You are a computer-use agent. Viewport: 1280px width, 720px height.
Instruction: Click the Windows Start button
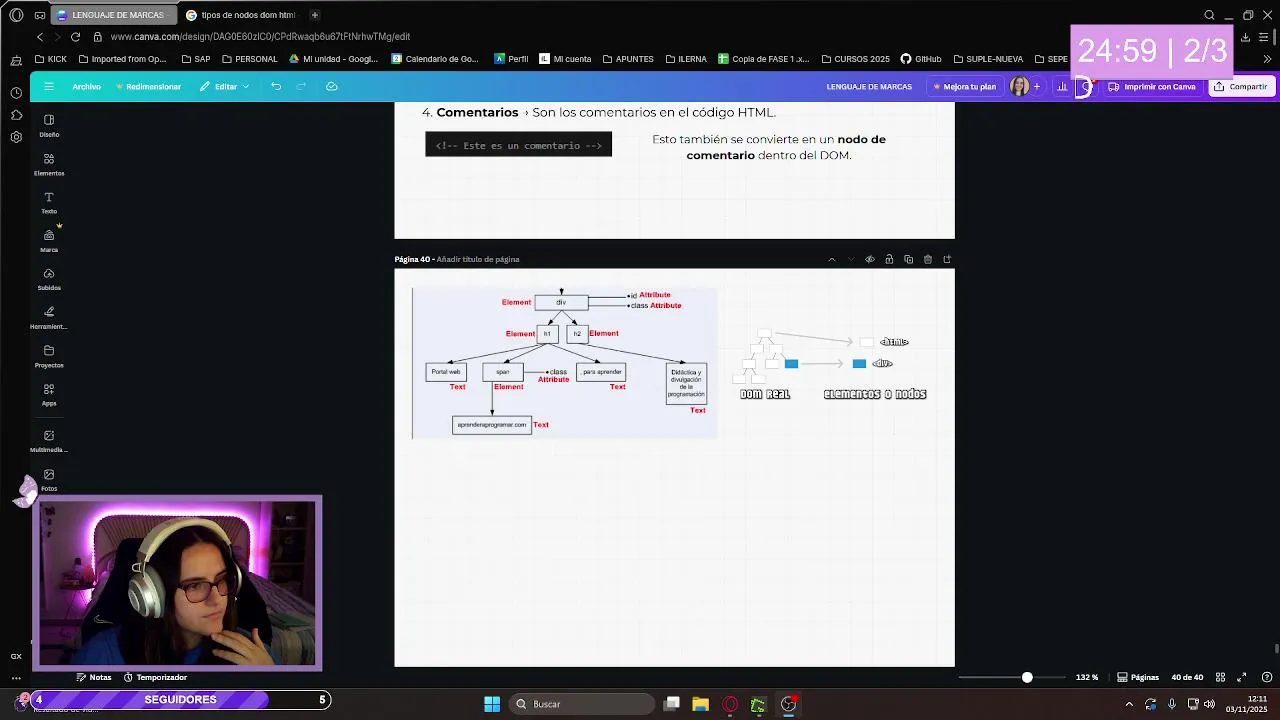(x=492, y=704)
